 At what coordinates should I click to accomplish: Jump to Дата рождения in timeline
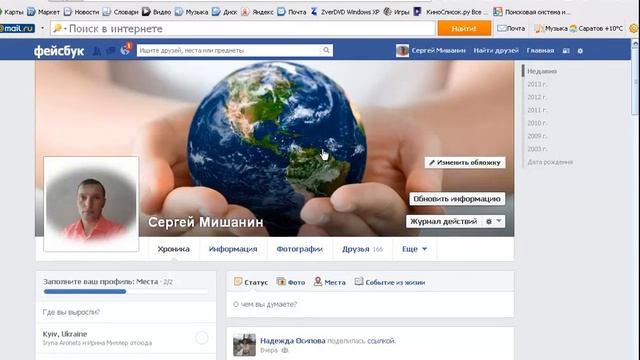coord(550,162)
